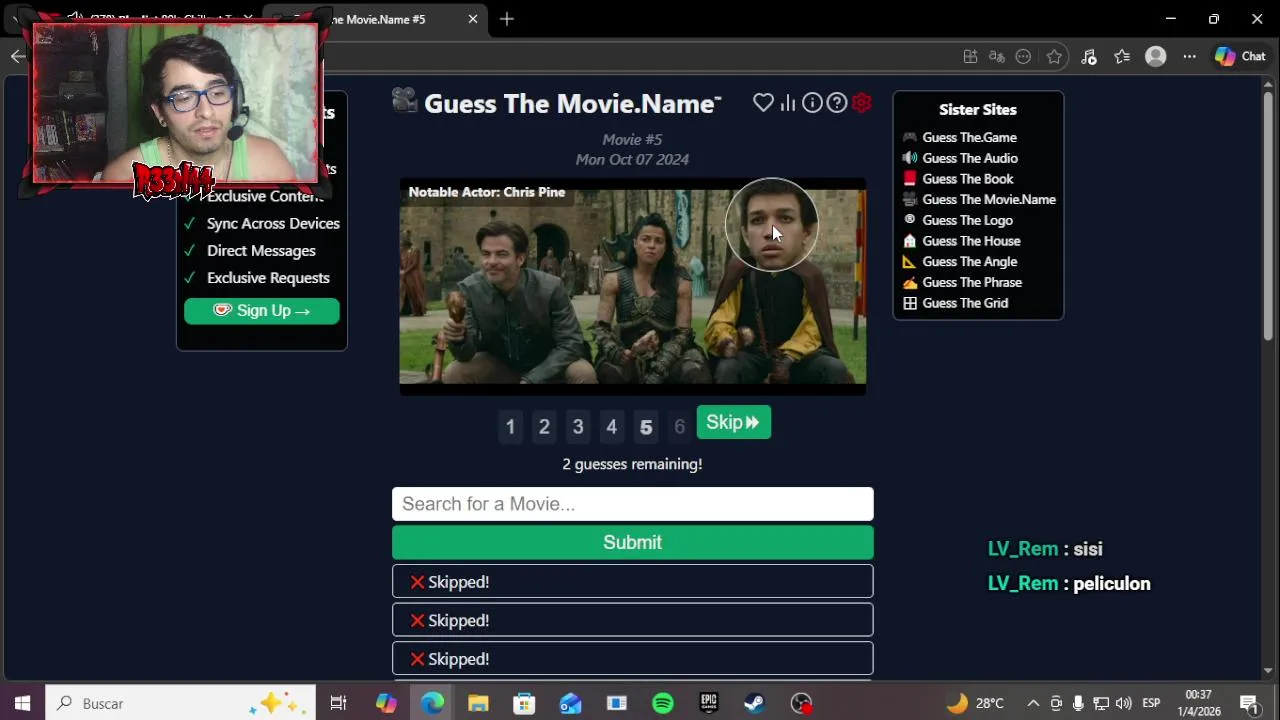Open the Edge profile avatar
Screen dimensions: 1280x720
(1156, 57)
